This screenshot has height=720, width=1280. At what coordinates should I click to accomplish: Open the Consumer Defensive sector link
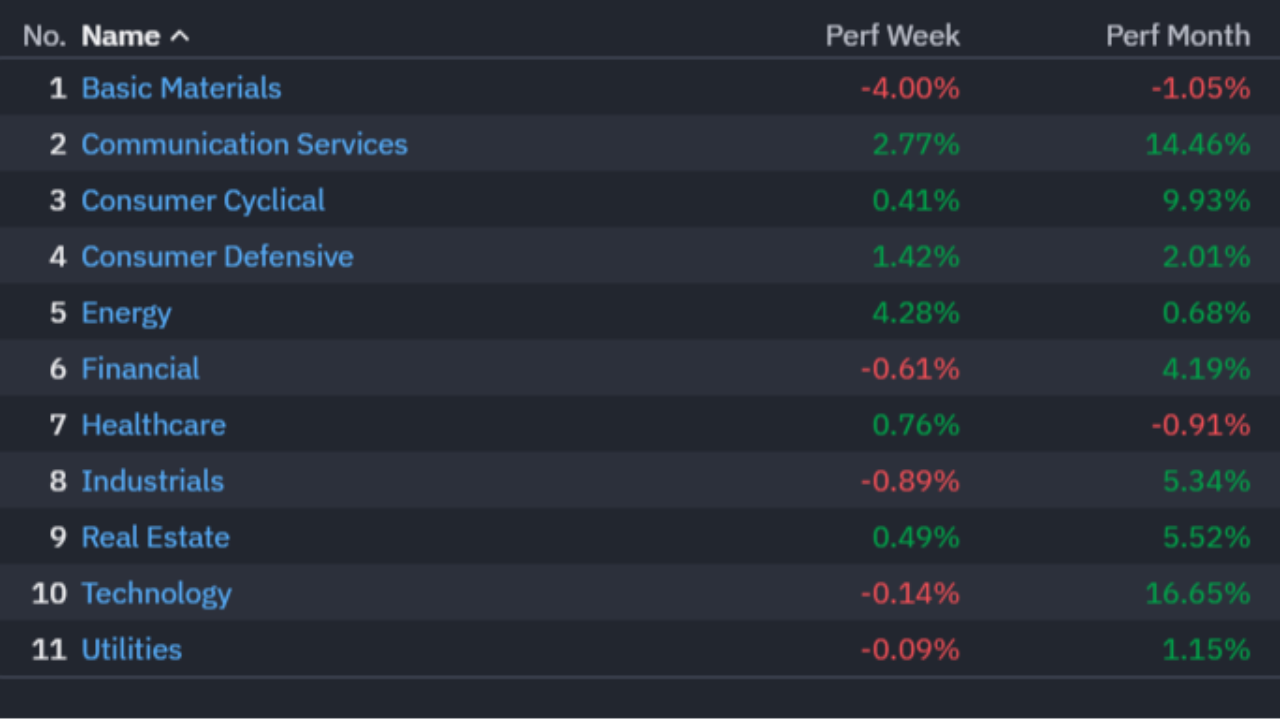point(217,257)
